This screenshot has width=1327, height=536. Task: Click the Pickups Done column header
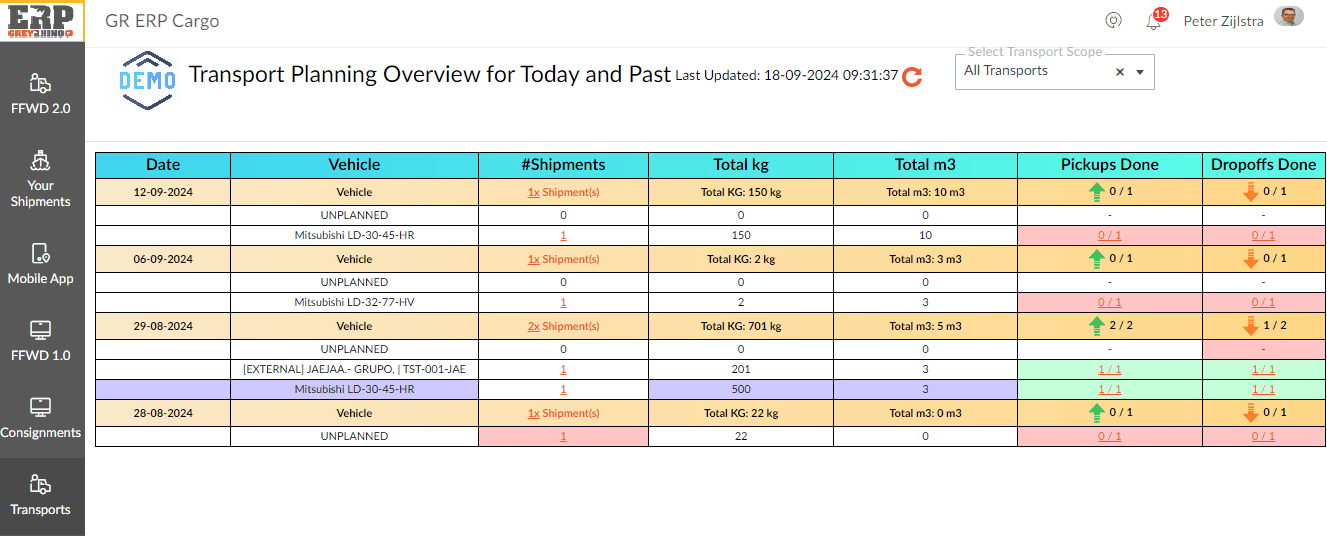point(1109,165)
